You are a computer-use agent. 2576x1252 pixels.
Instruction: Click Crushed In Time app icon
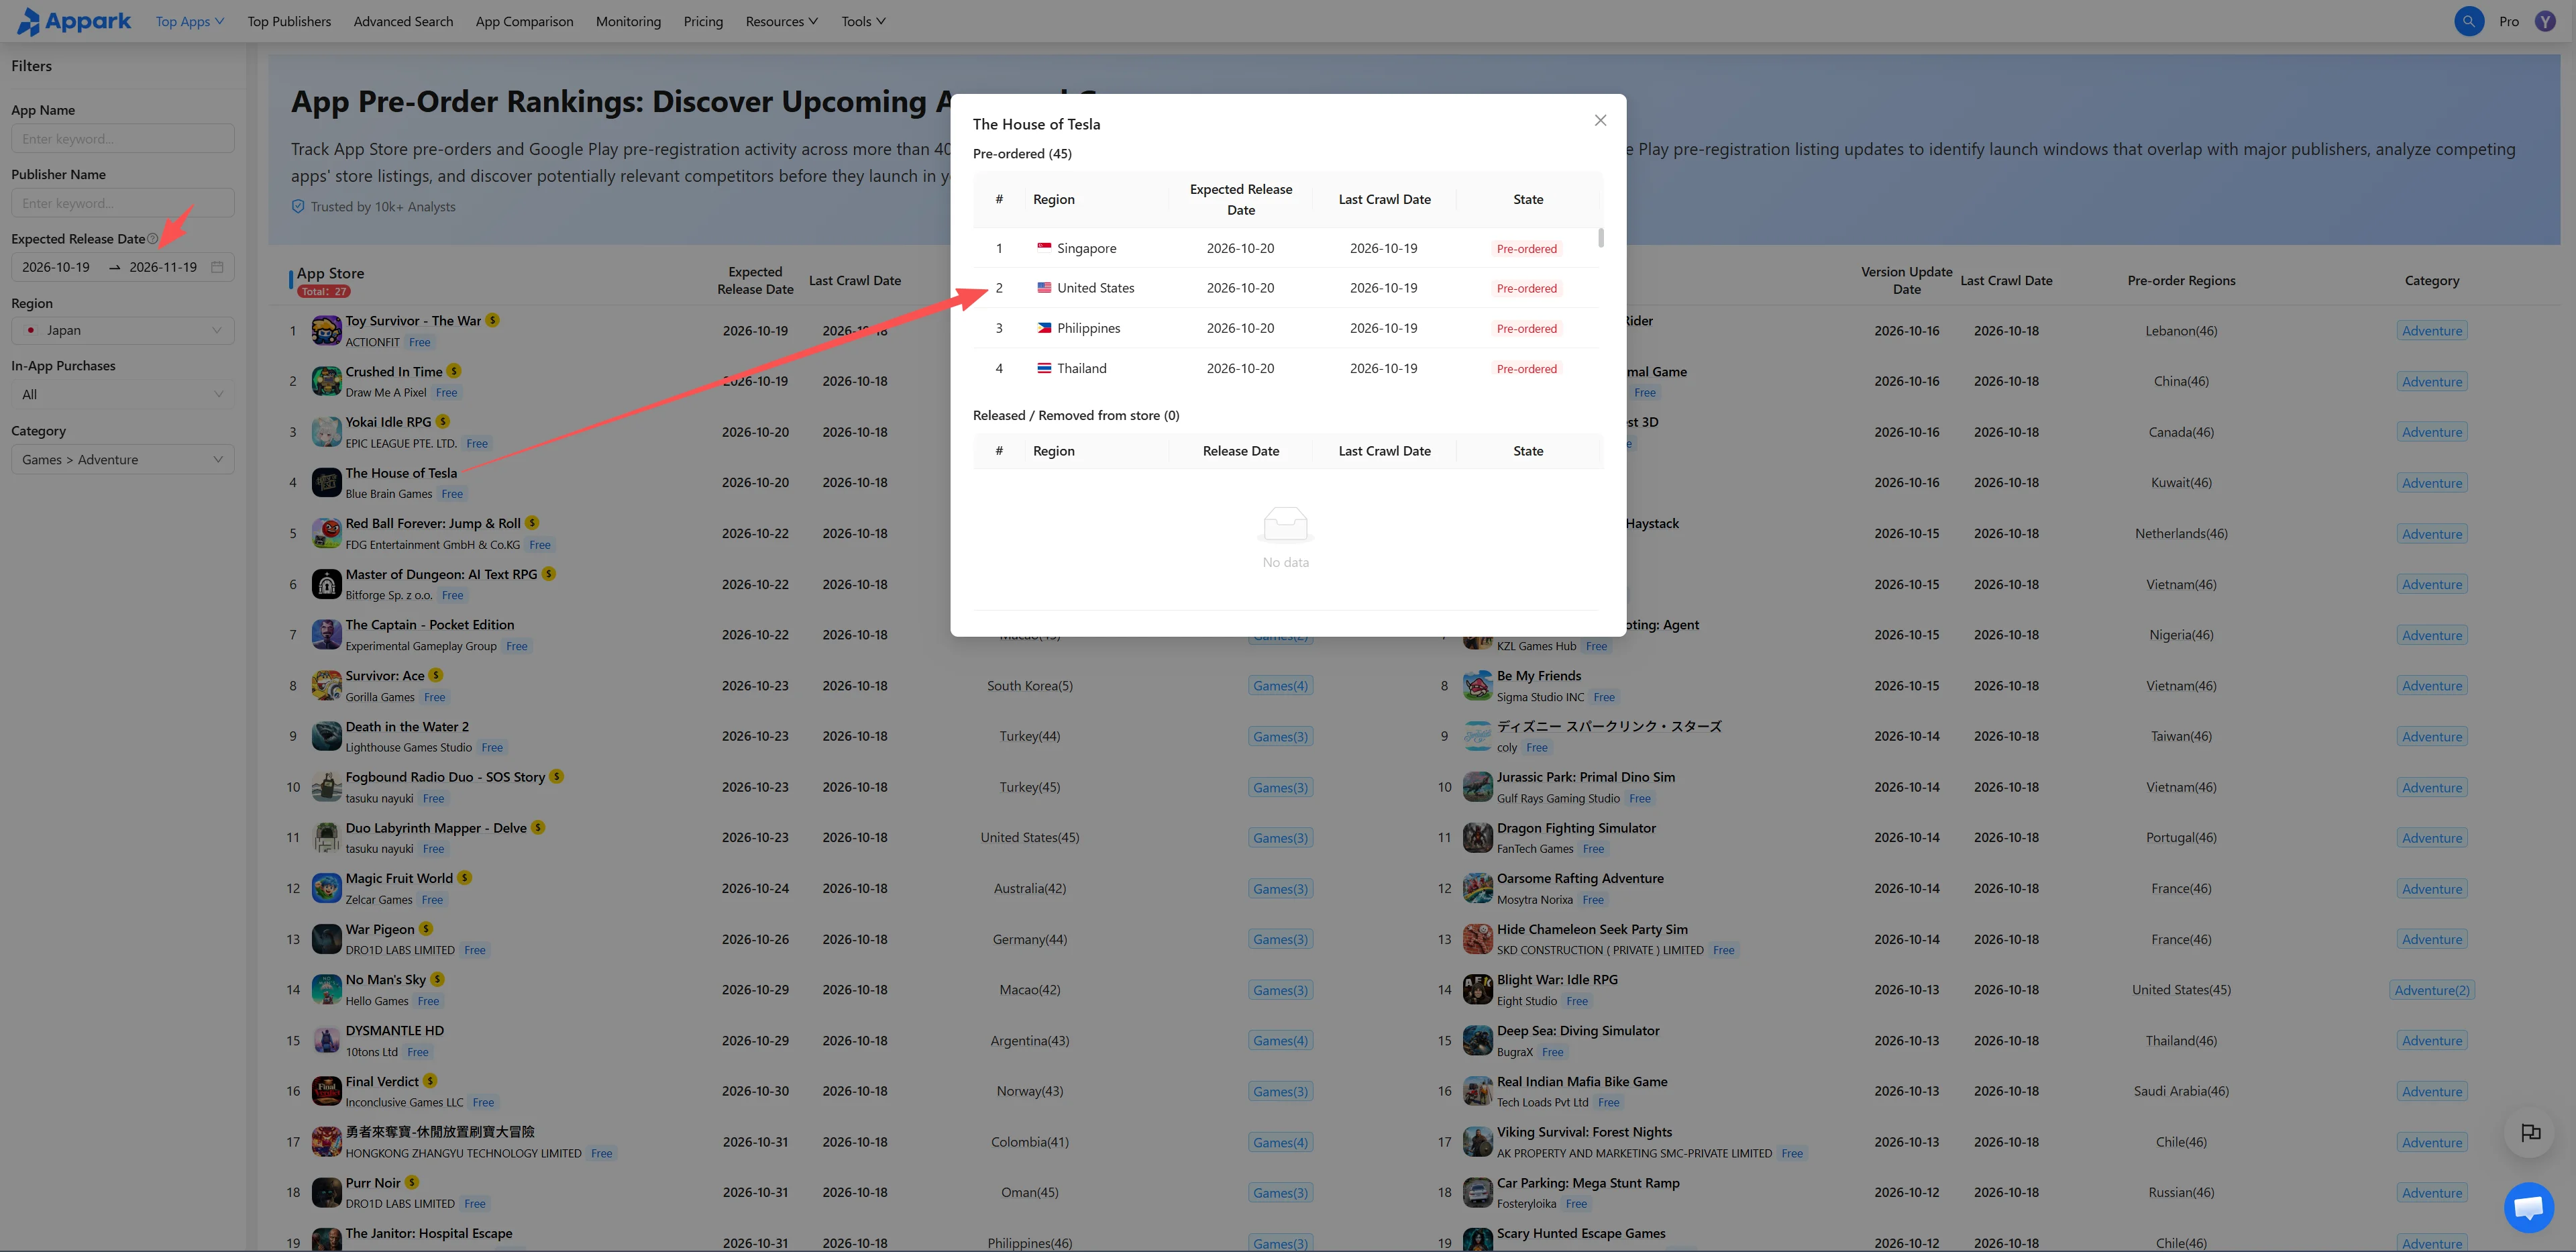tap(326, 381)
